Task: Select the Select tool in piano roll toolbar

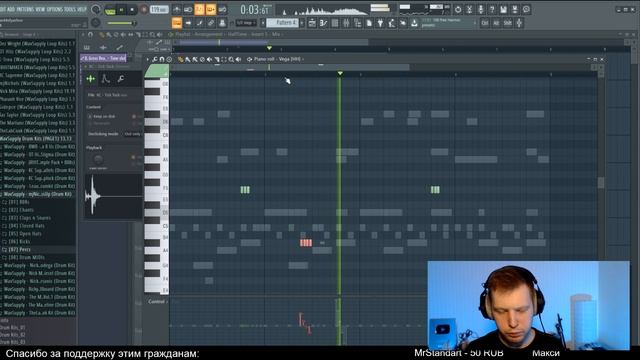Action: (x=224, y=60)
